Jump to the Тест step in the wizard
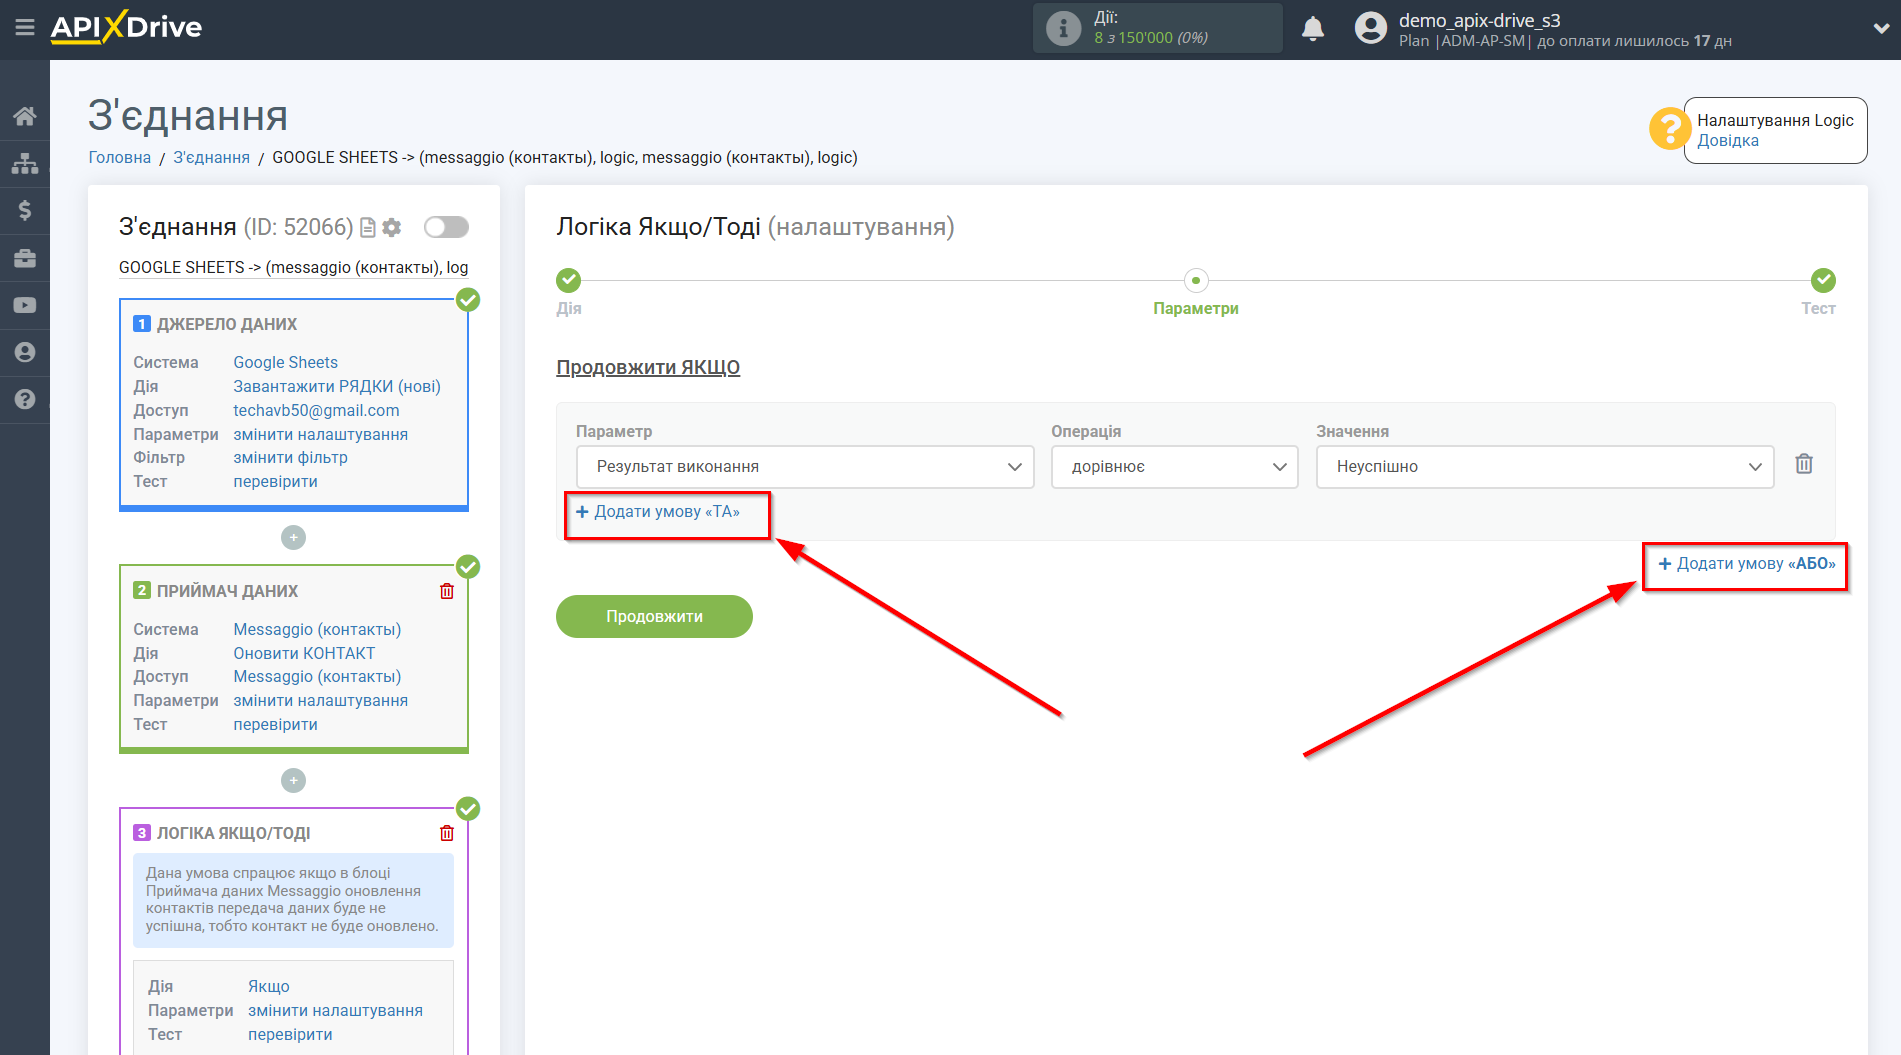 click(1822, 281)
